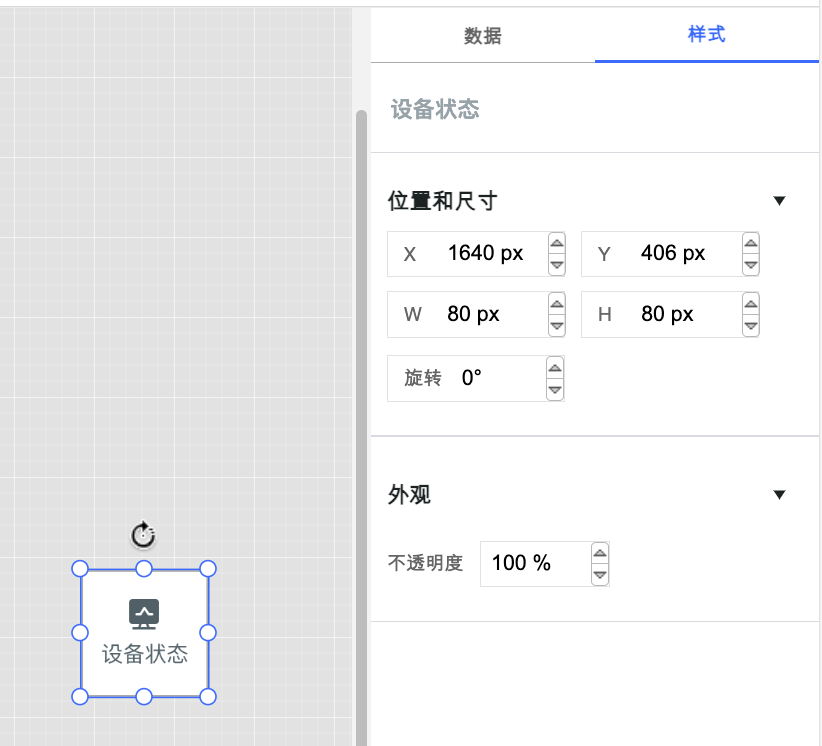Click the right-middle resize handle of widget

click(208, 633)
